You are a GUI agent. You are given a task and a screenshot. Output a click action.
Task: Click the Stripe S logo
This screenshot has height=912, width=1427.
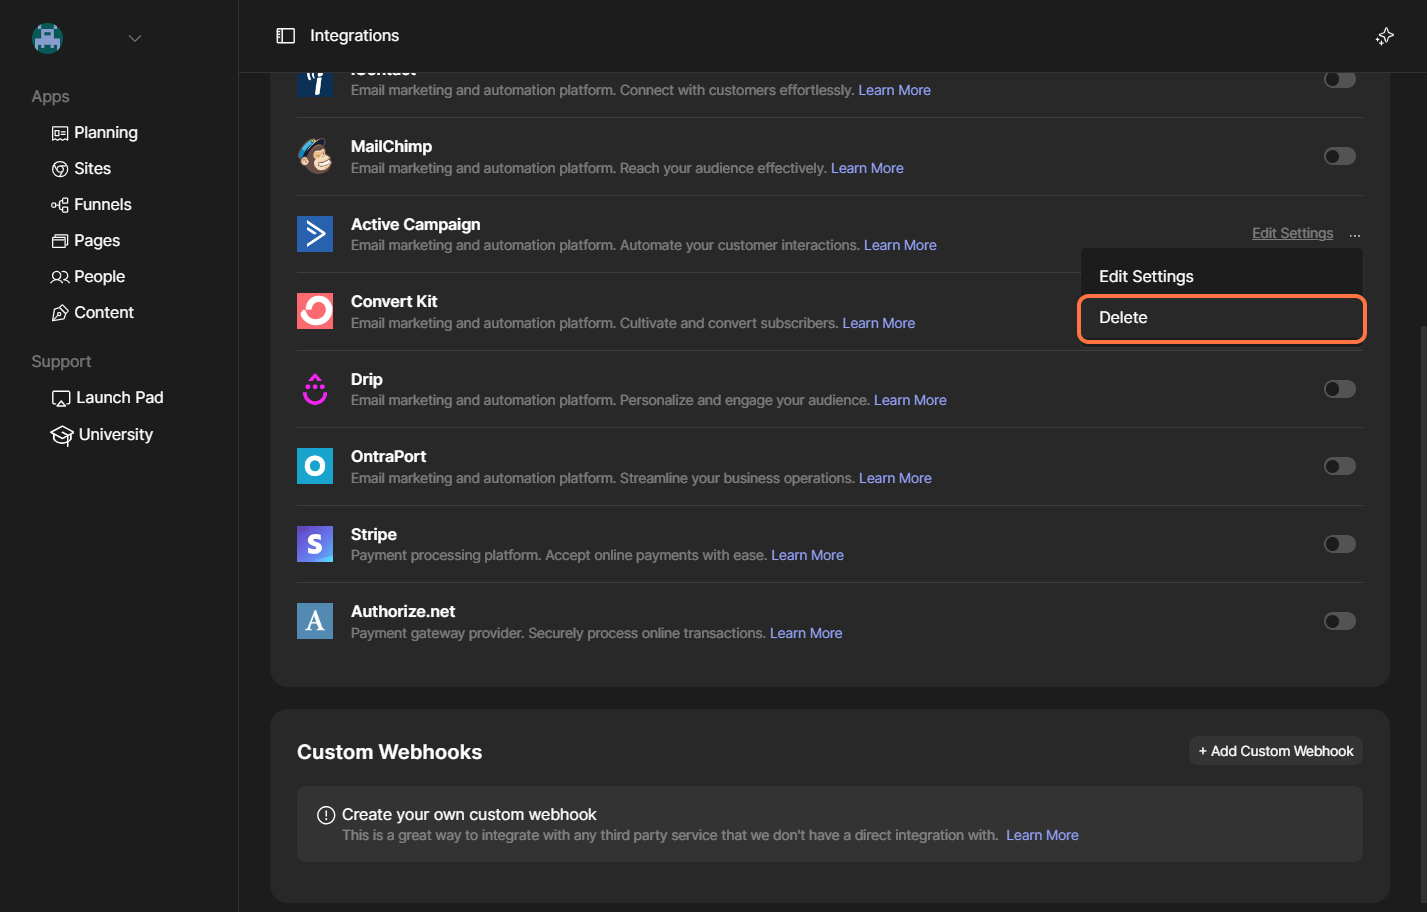[315, 544]
